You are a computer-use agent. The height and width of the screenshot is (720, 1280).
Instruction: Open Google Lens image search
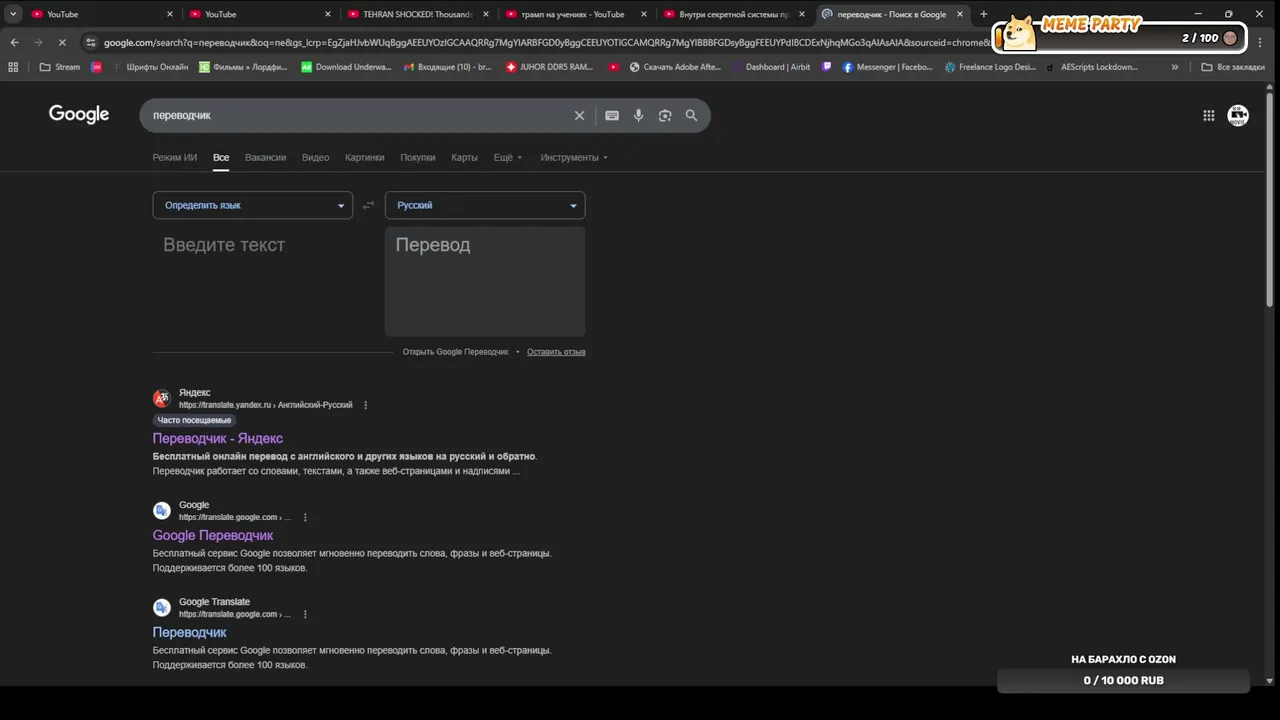coord(665,115)
